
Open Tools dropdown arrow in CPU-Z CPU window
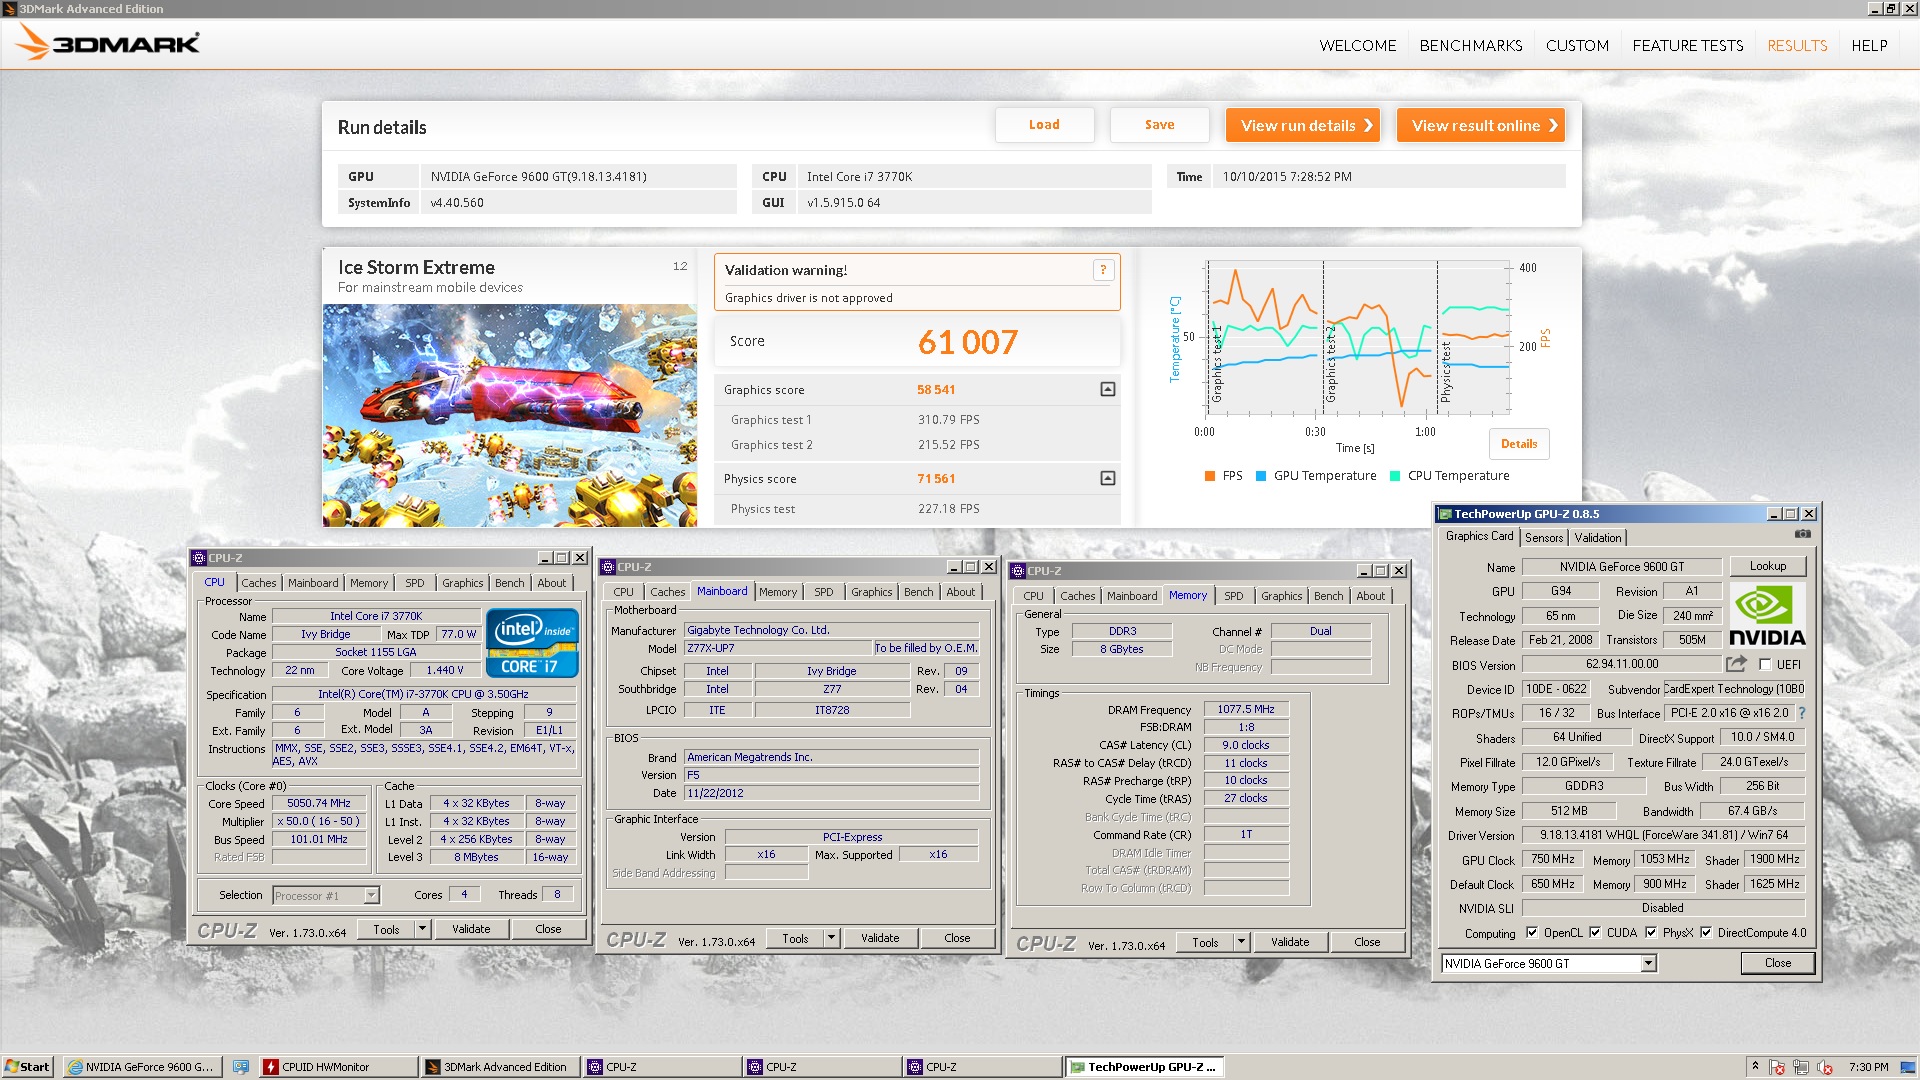(x=423, y=929)
